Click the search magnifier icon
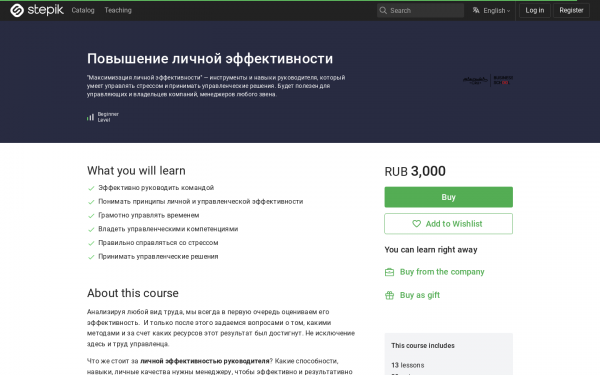This screenshot has height=375, width=600. point(383,10)
